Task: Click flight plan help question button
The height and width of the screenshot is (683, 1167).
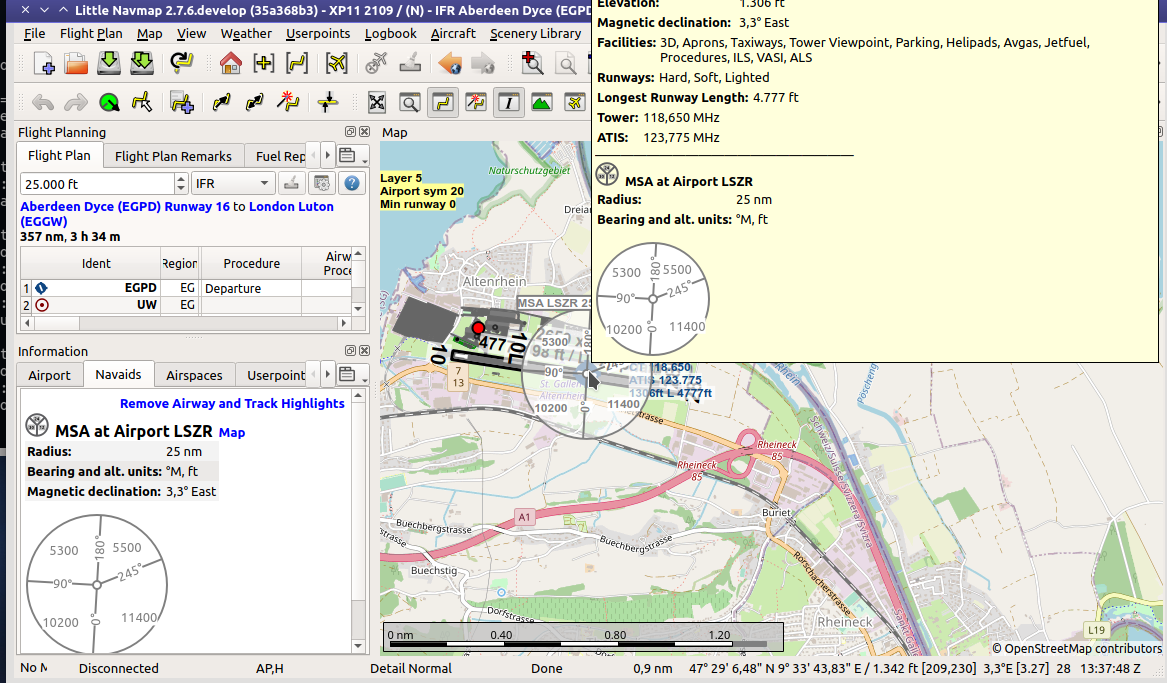Action: (352, 183)
